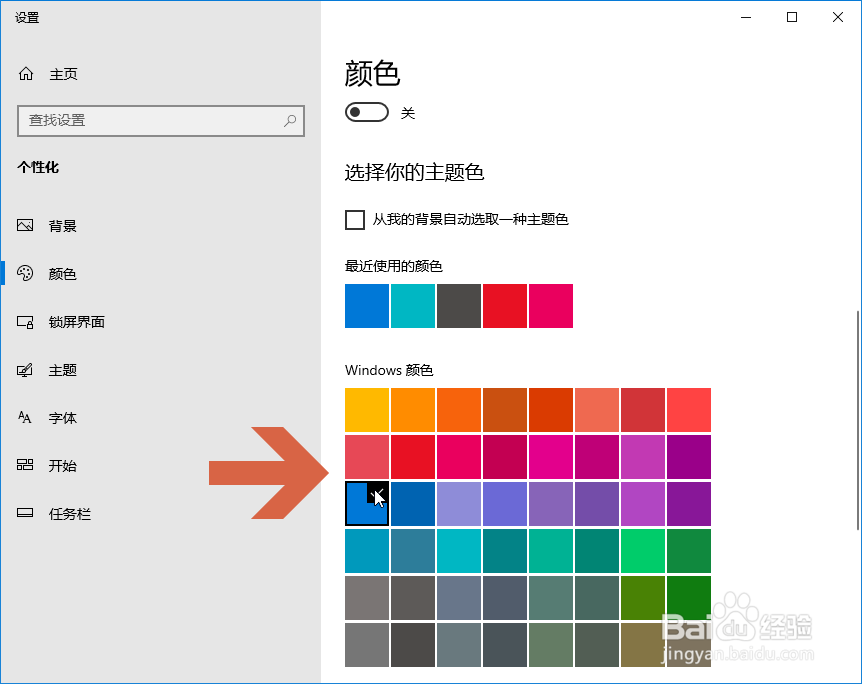Click the vertical scrollbar on the right
862x684 pixels.
tap(858, 421)
